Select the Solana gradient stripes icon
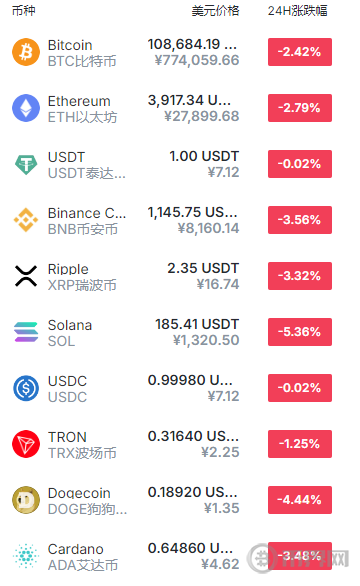The width and height of the screenshot is (360, 586). [26, 332]
